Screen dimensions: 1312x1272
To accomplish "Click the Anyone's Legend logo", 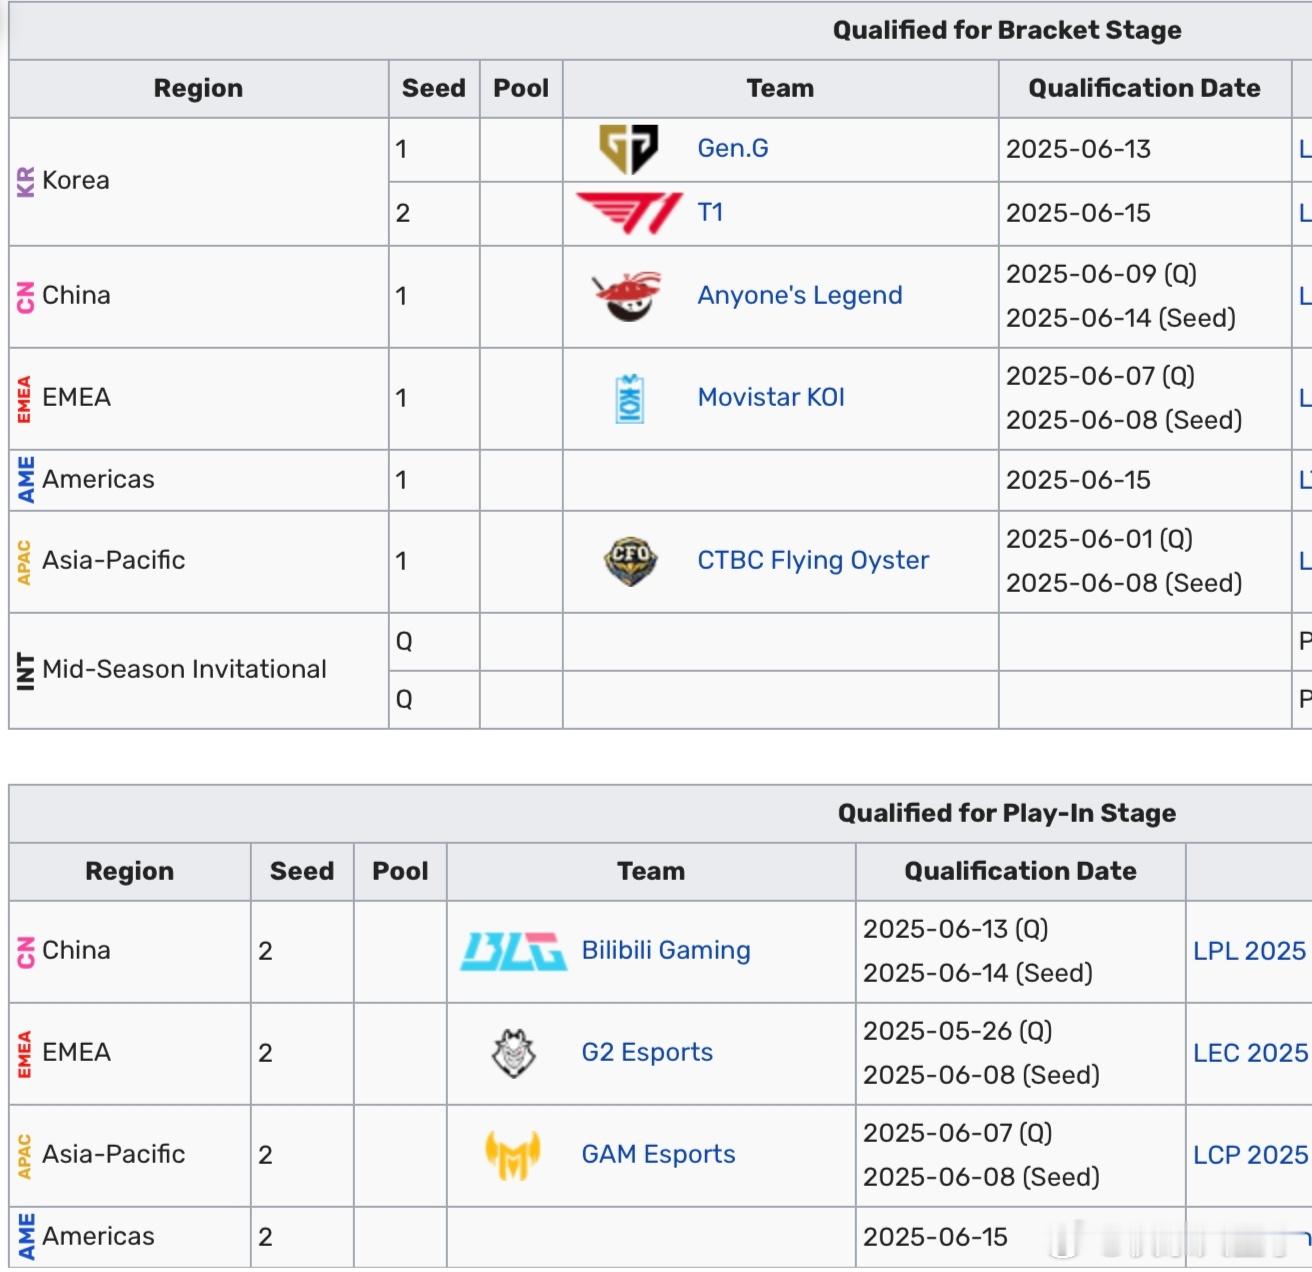I will [627, 296].
